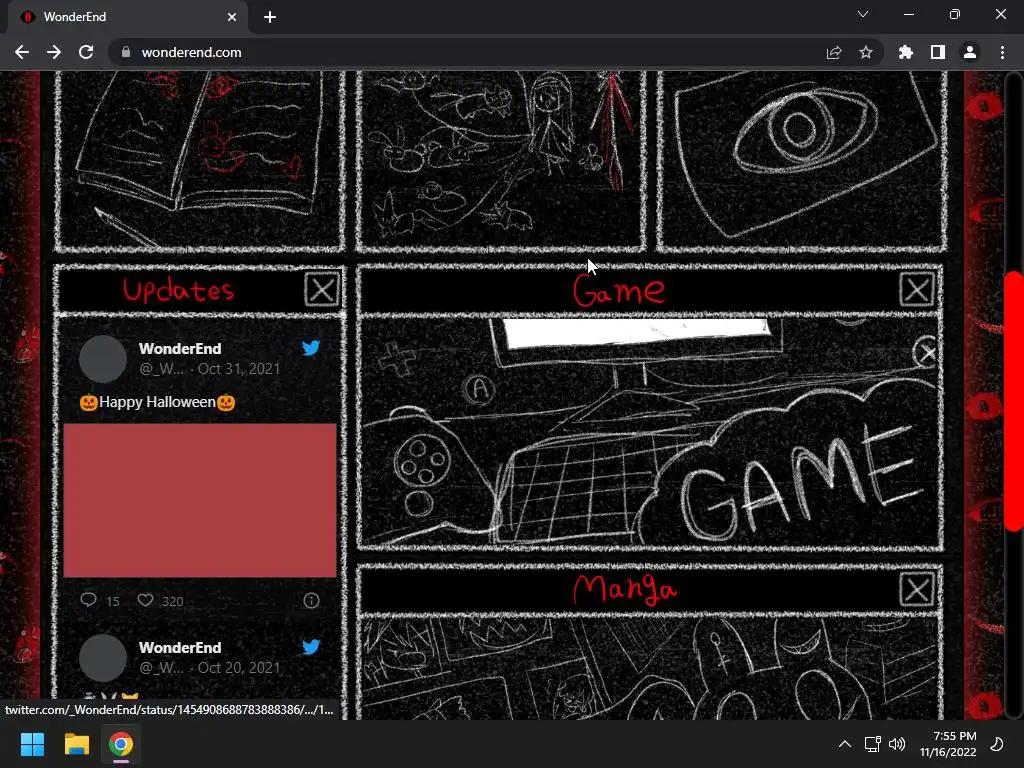
Task: Open the Game sketch image
Action: click(650, 431)
